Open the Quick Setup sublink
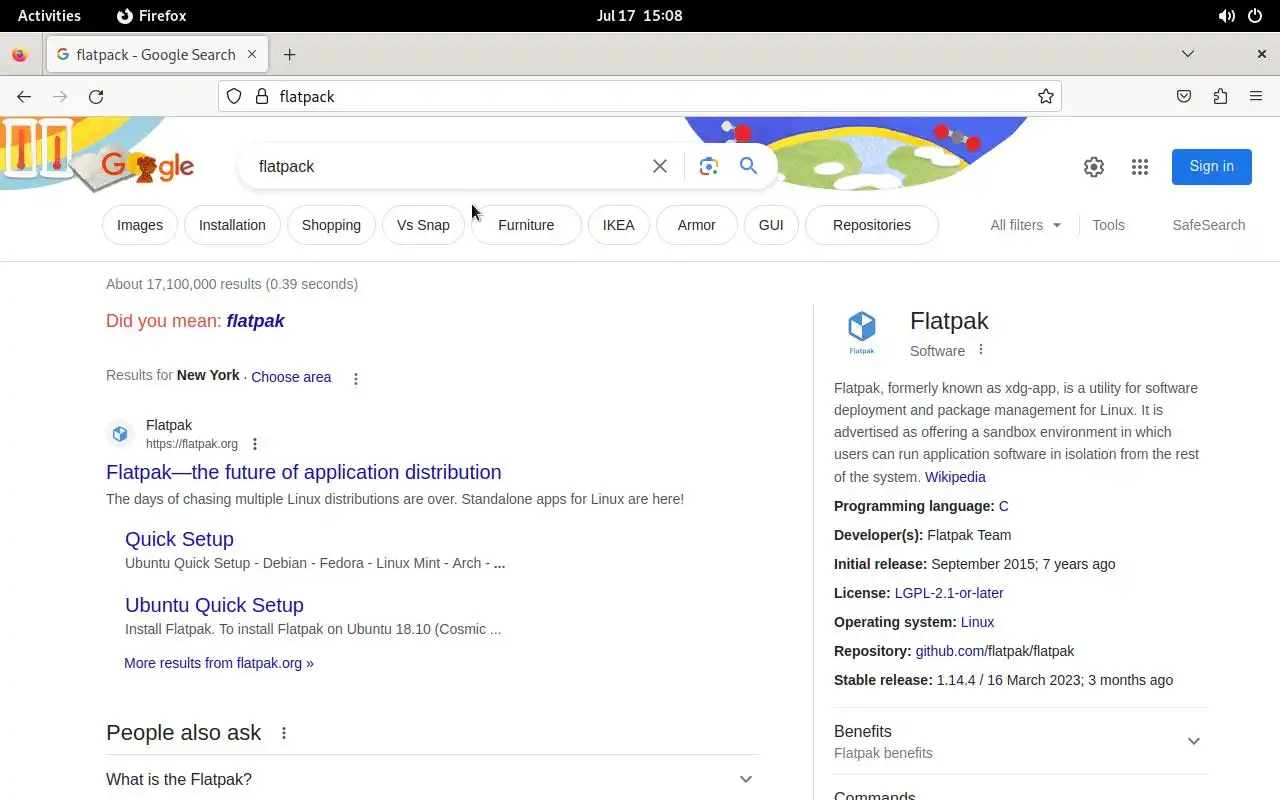Screen dimensions: 1280x800 [x=179, y=539]
